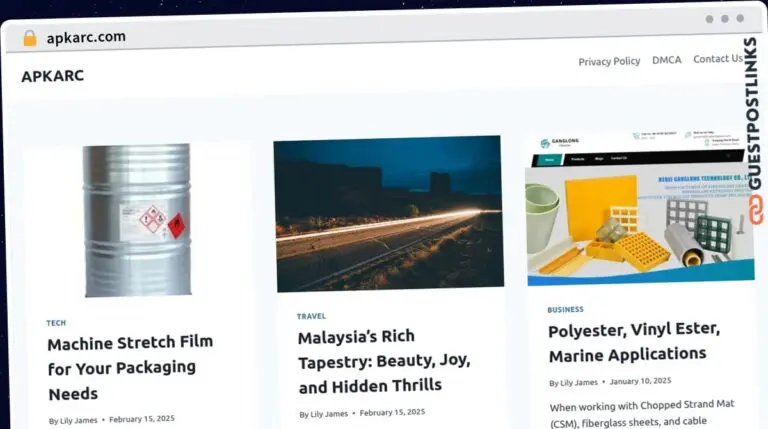Click author Lily James under the Polyester article

click(579, 382)
